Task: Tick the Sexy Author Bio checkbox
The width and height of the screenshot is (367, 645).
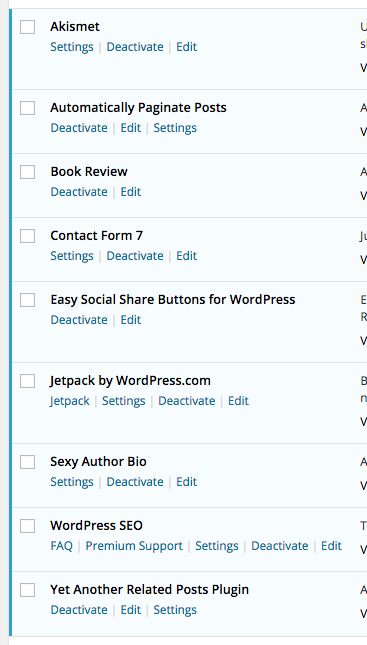Action: pos(28,462)
